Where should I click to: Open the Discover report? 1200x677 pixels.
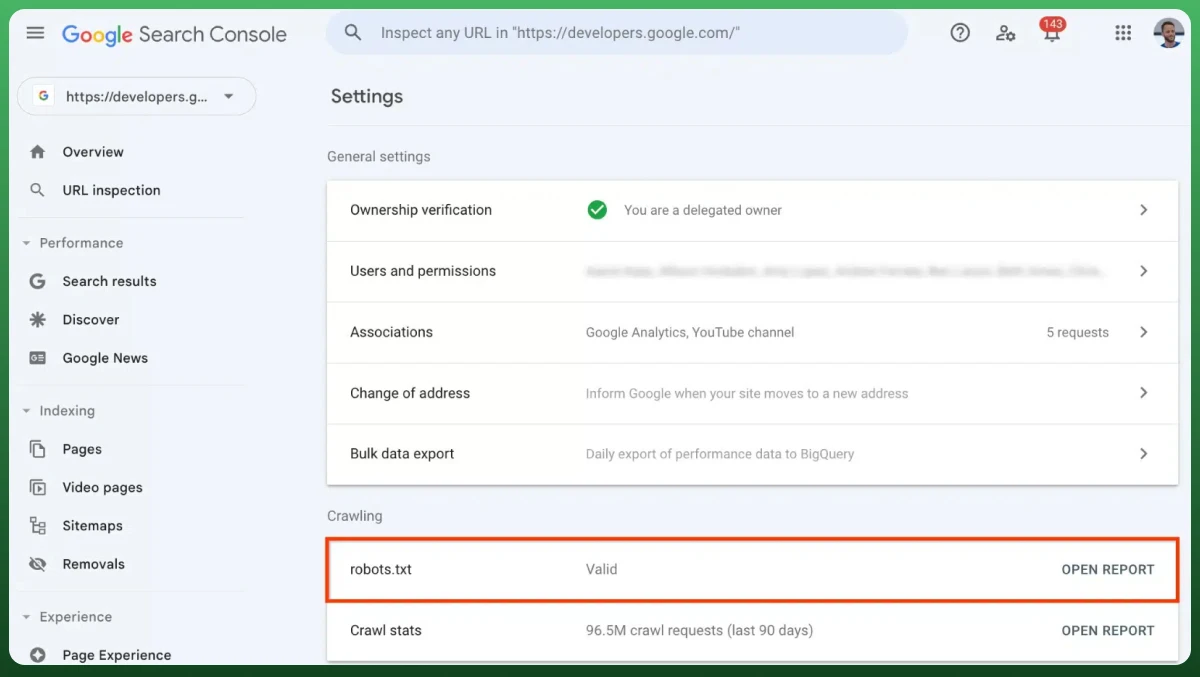click(91, 320)
